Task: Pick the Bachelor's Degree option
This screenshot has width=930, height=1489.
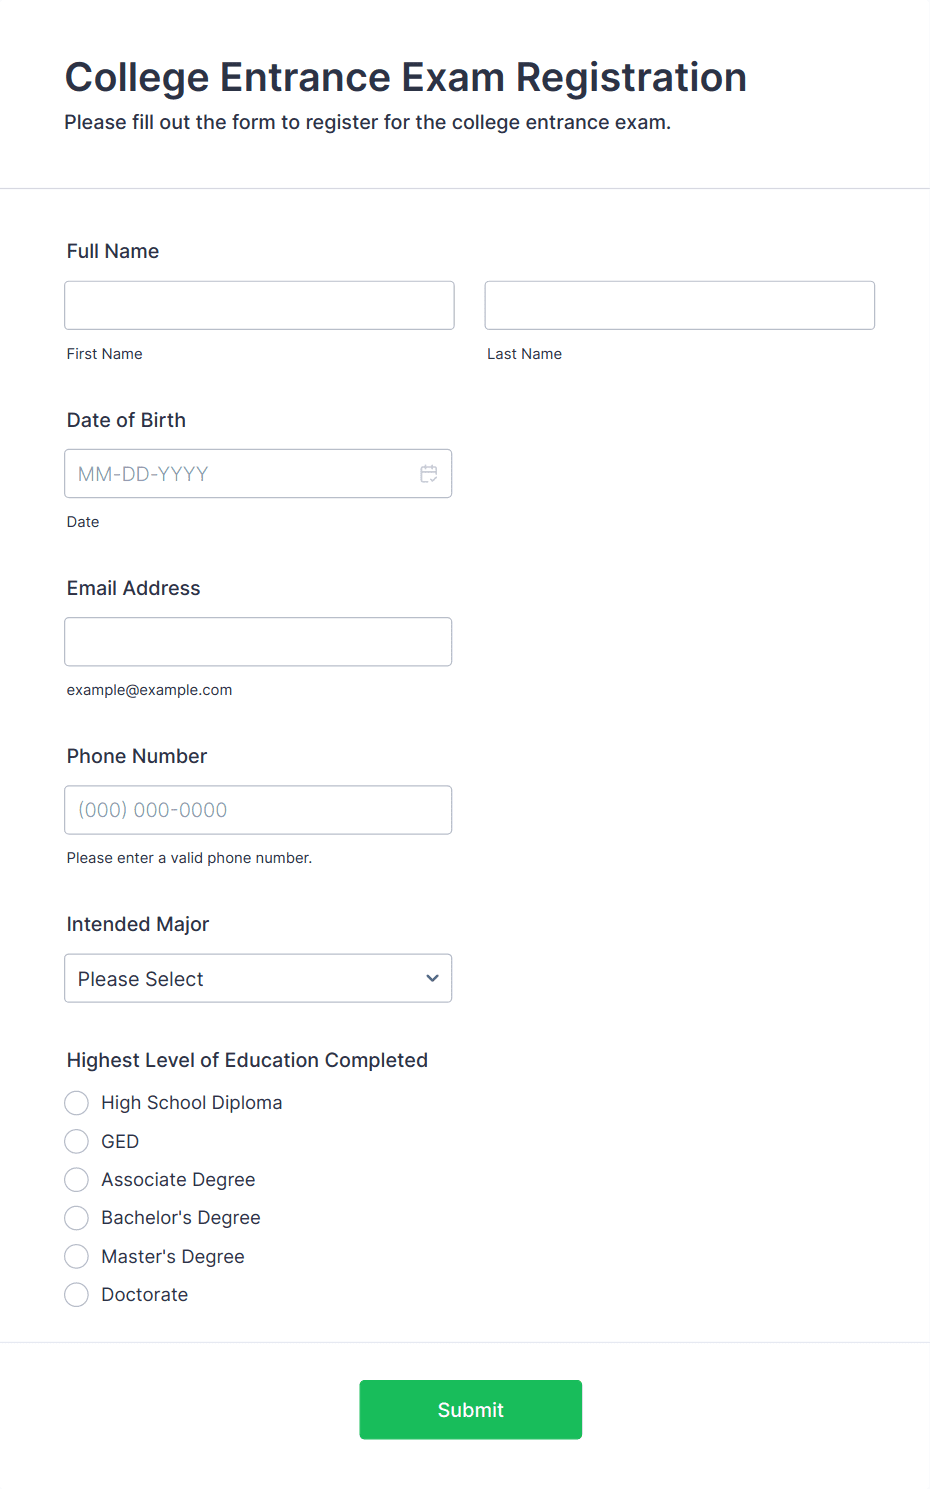Action: pos(77,1218)
